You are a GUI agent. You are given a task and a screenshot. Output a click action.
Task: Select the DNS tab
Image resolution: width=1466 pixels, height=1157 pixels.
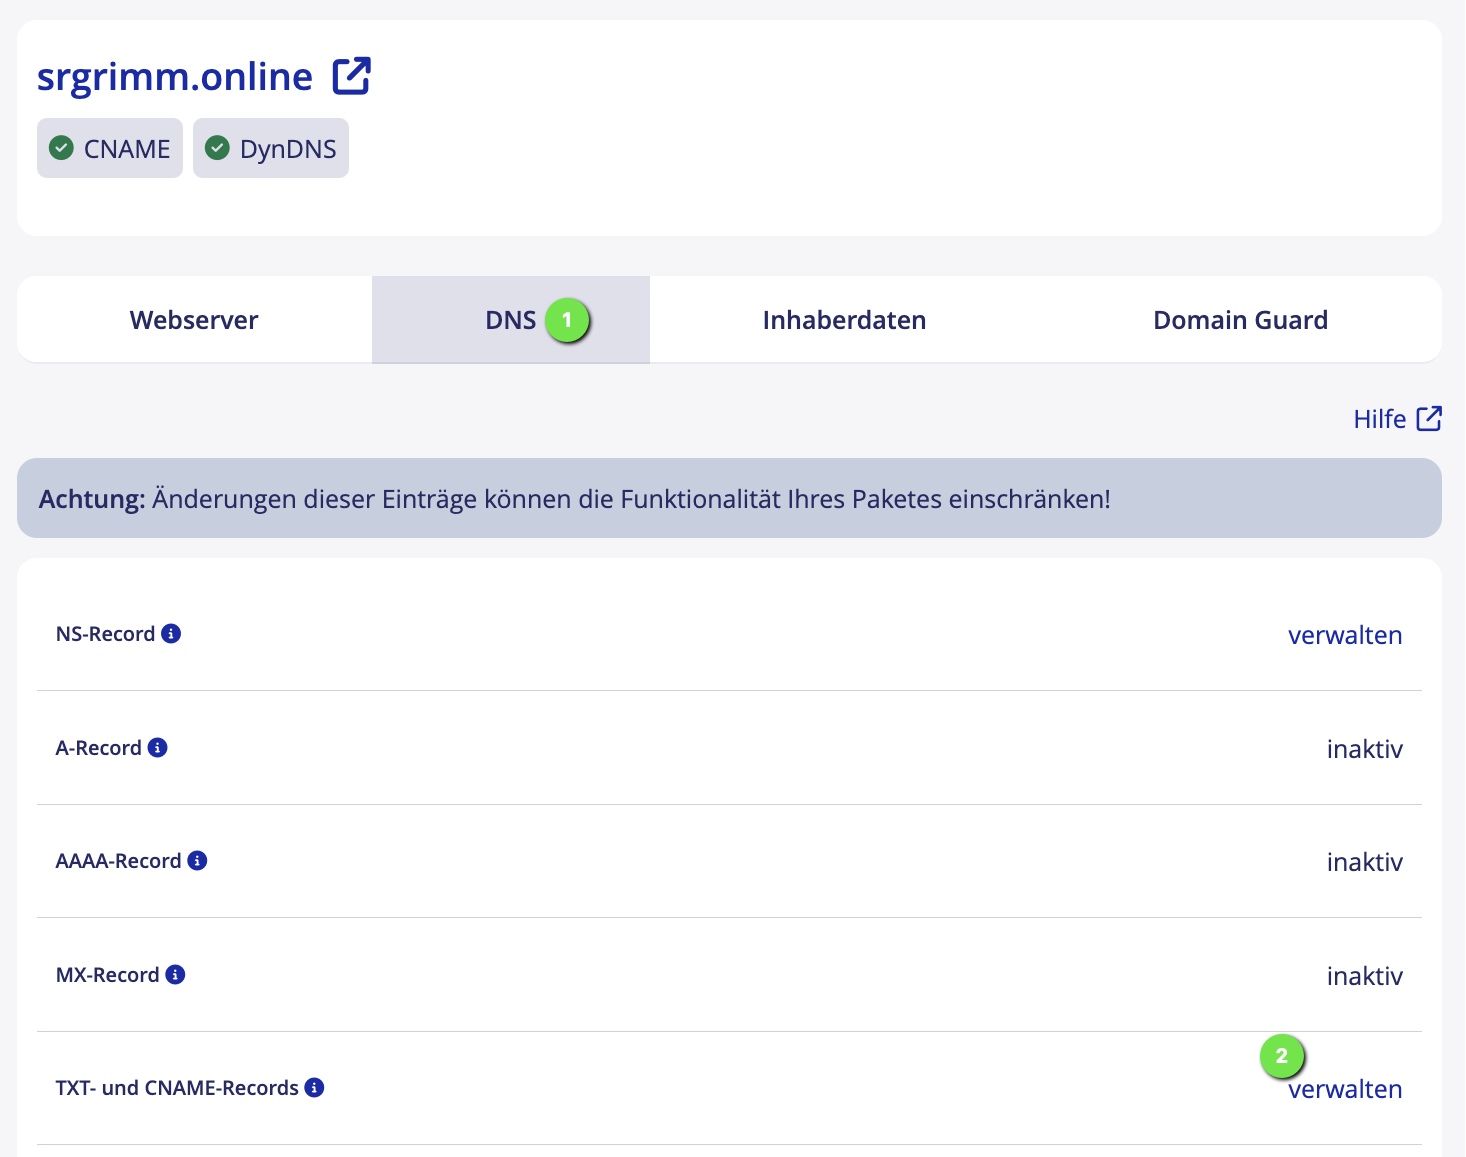click(x=510, y=320)
